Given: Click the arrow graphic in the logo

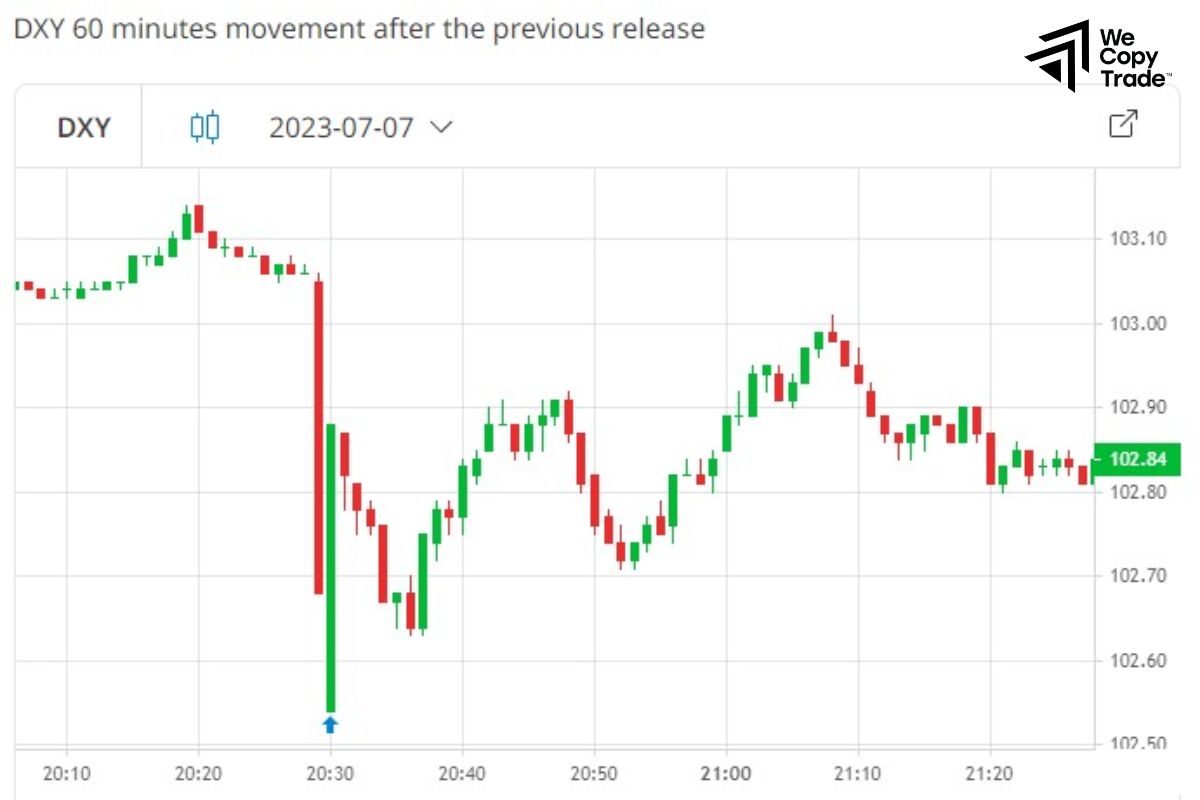Looking at the screenshot, I should pyautogui.click(x=1058, y=55).
